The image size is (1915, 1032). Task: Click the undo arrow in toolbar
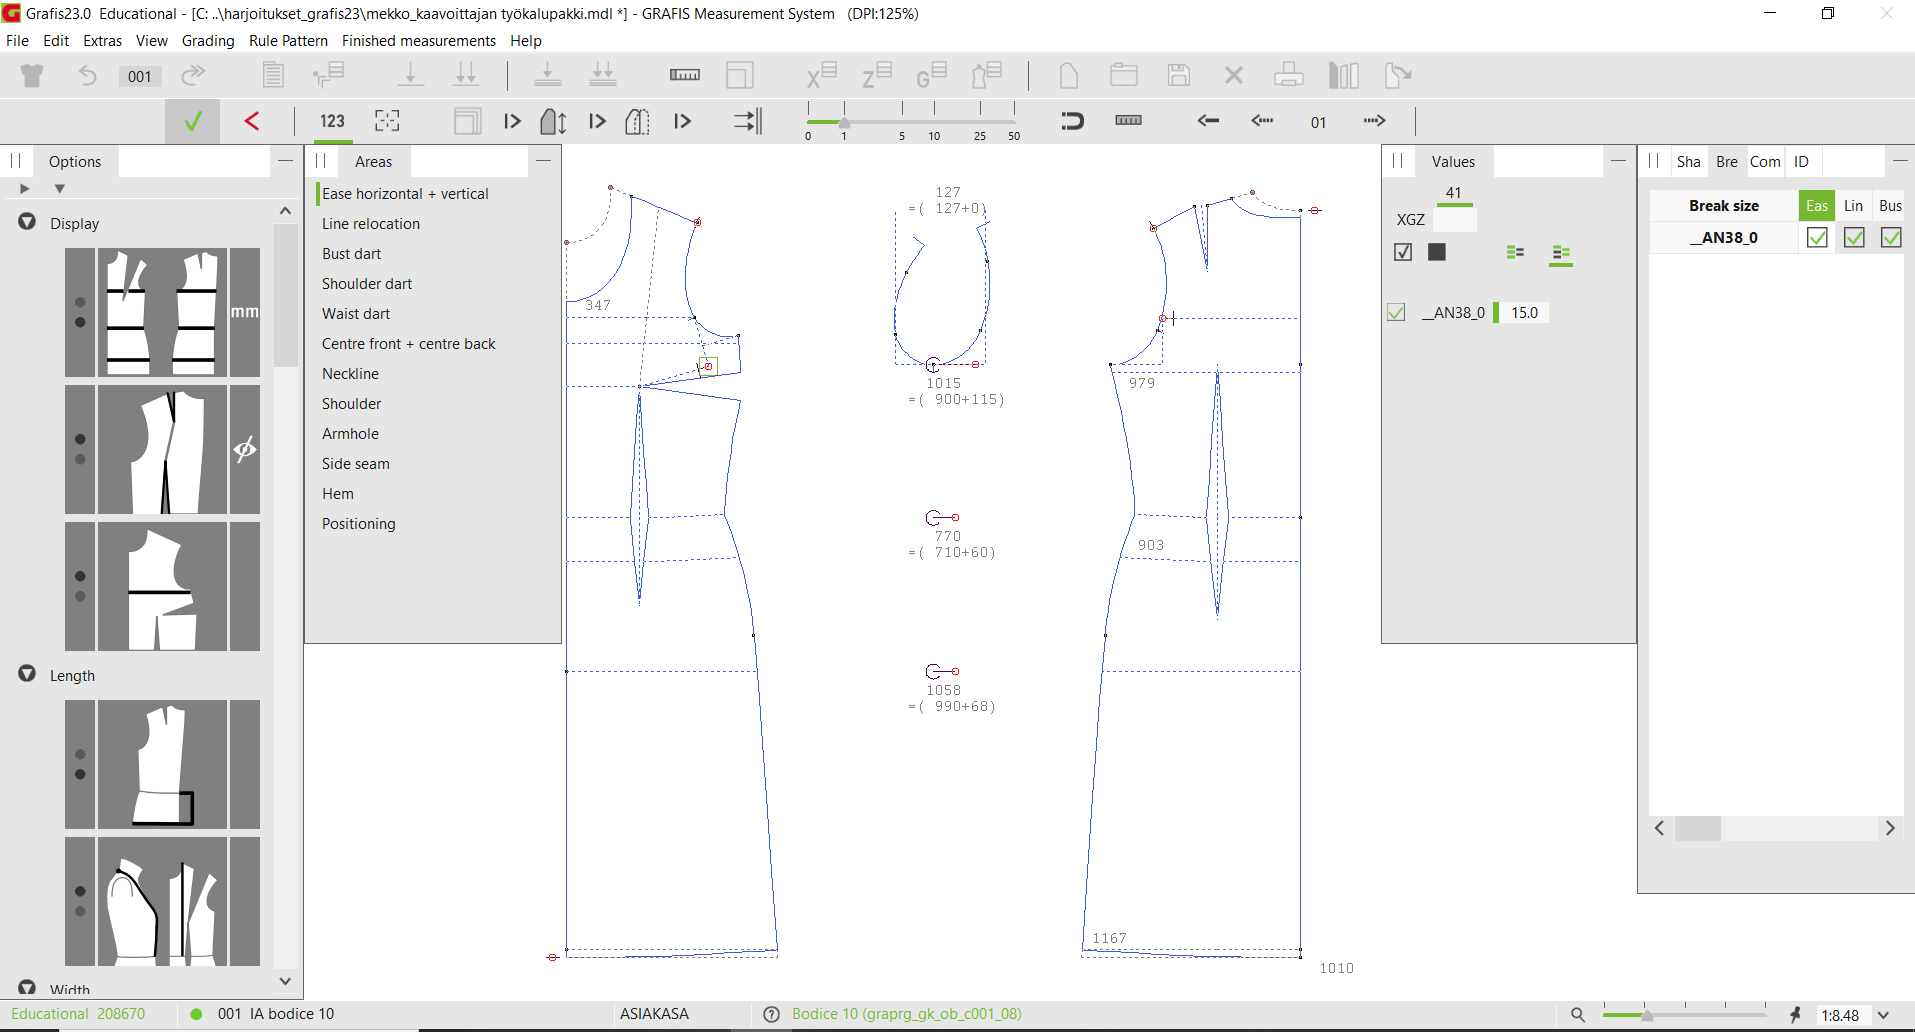88,76
